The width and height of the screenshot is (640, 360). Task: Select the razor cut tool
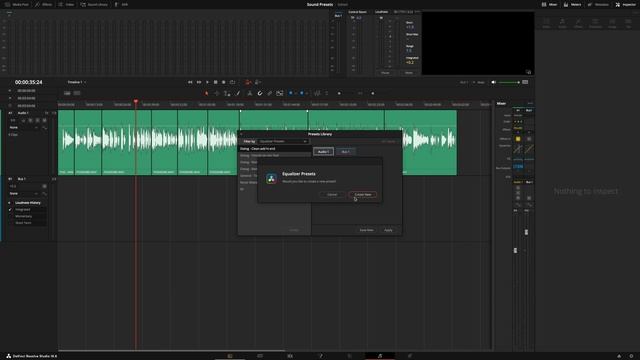249,93
